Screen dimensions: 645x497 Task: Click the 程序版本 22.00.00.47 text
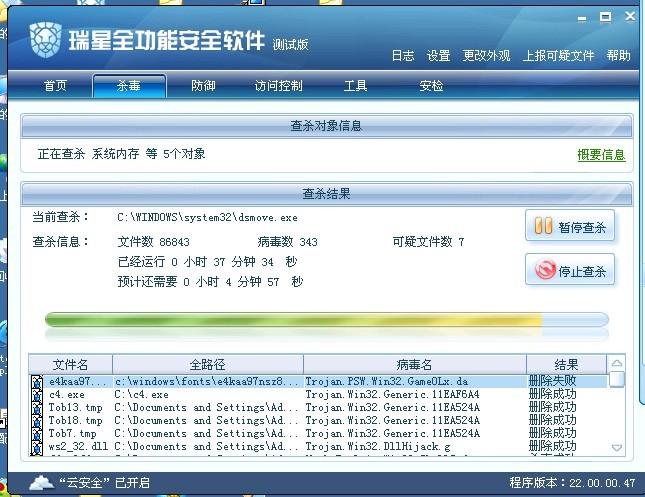[x=572, y=483]
